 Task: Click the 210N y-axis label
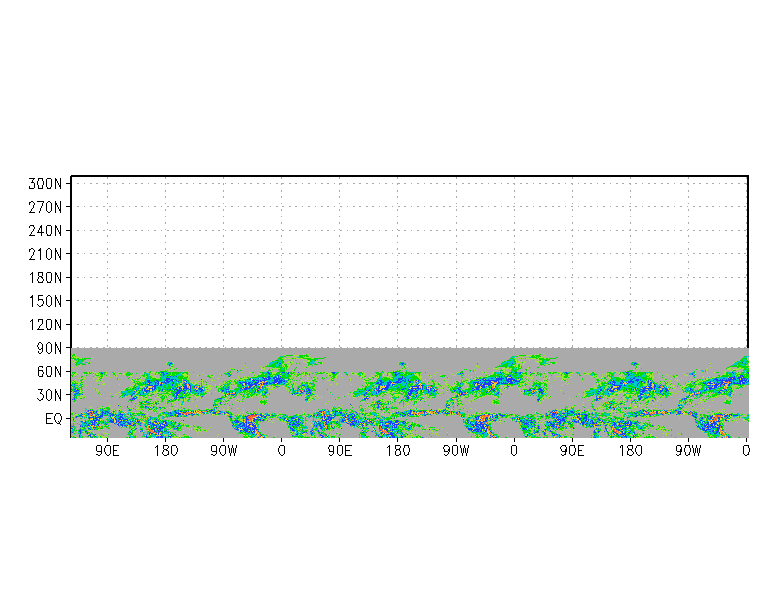45,254
